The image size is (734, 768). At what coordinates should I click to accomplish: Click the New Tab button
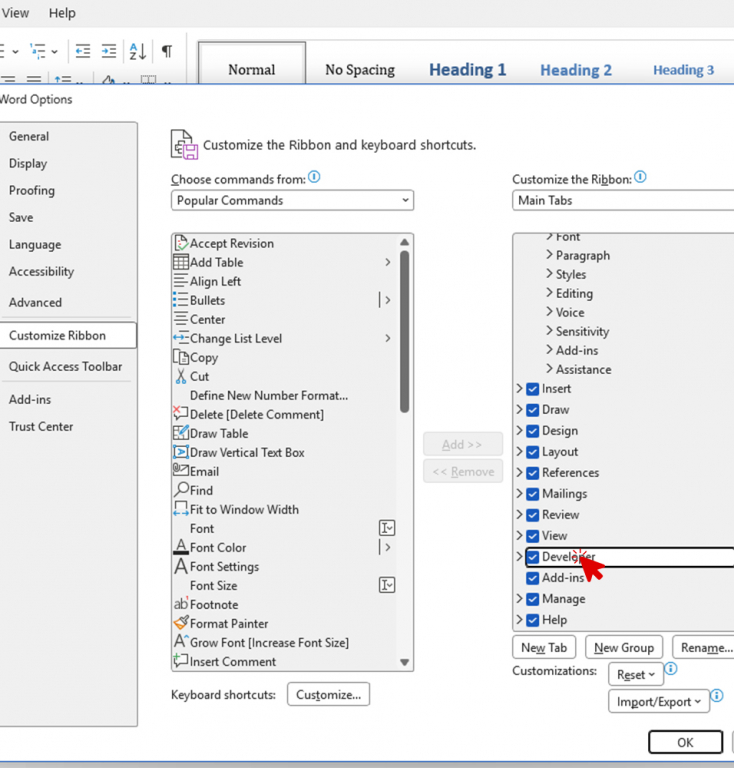[x=544, y=648]
